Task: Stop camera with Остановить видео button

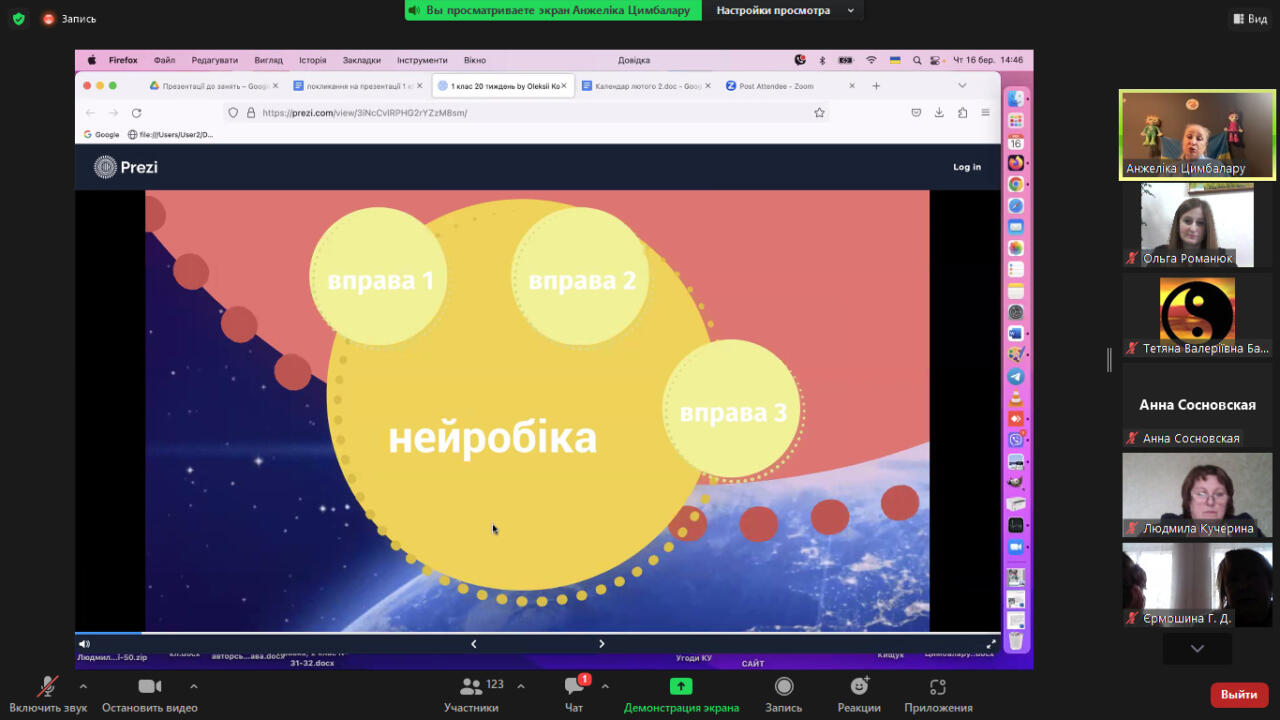Action: [x=149, y=694]
